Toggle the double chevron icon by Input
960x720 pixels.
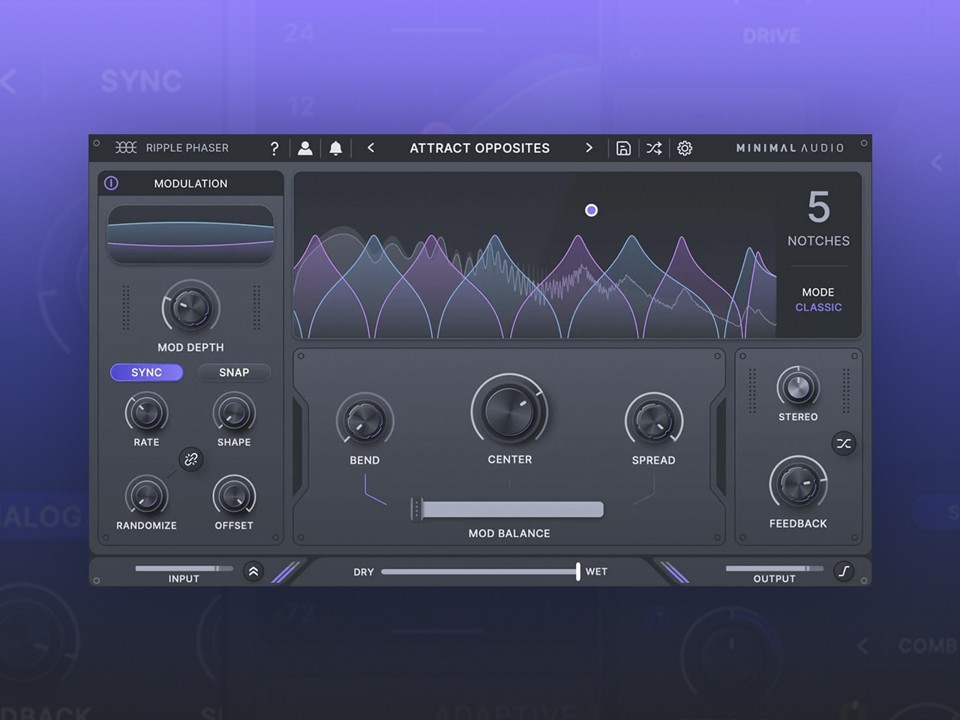click(253, 572)
